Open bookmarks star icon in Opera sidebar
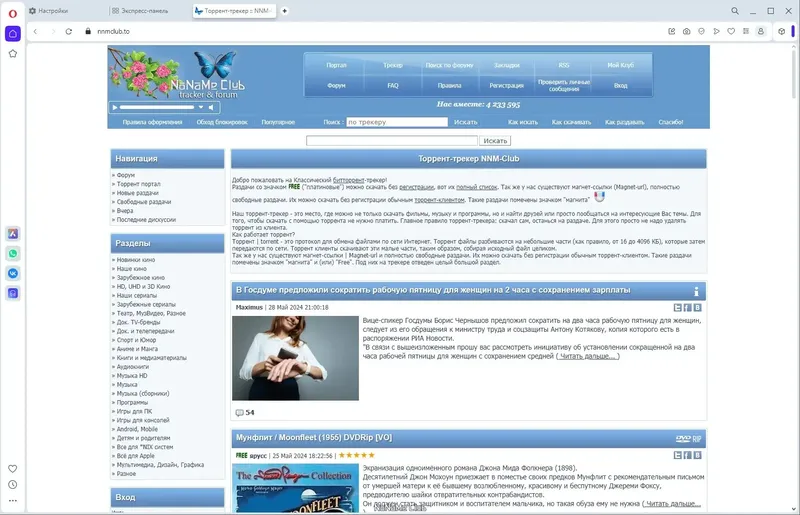 [13, 54]
